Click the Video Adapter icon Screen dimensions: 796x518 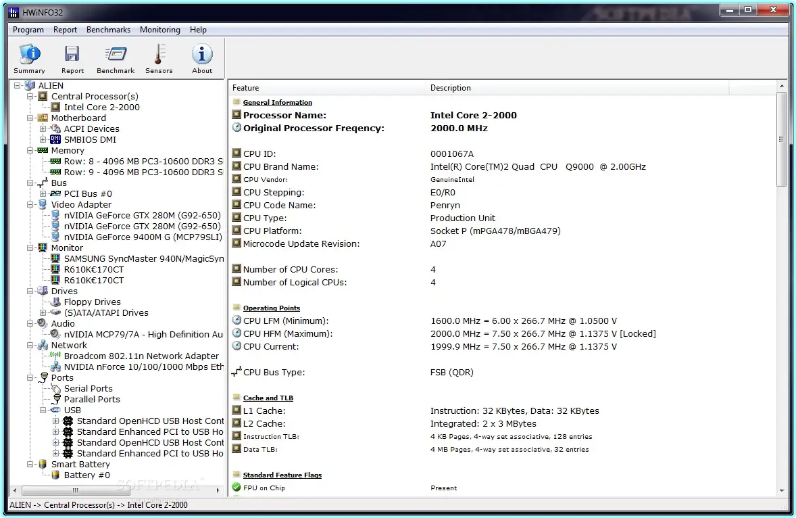pyautogui.click(x=43, y=204)
